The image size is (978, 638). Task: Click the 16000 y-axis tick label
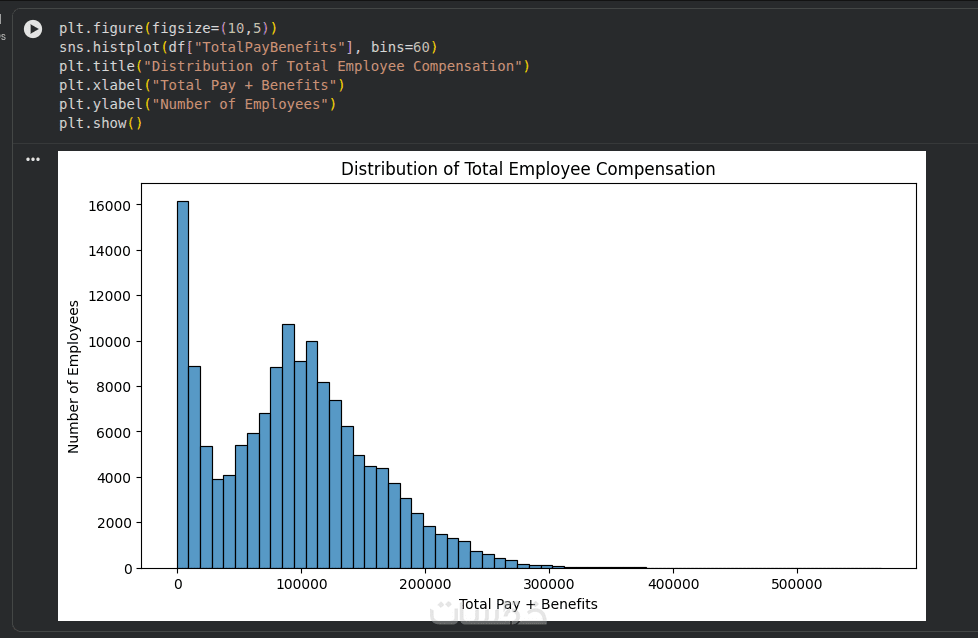click(x=108, y=205)
